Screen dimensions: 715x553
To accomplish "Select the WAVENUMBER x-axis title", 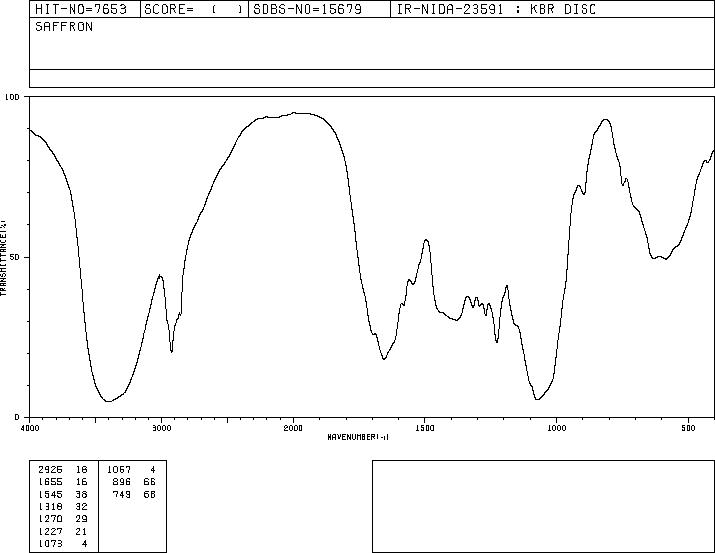I will click(x=358, y=437).
